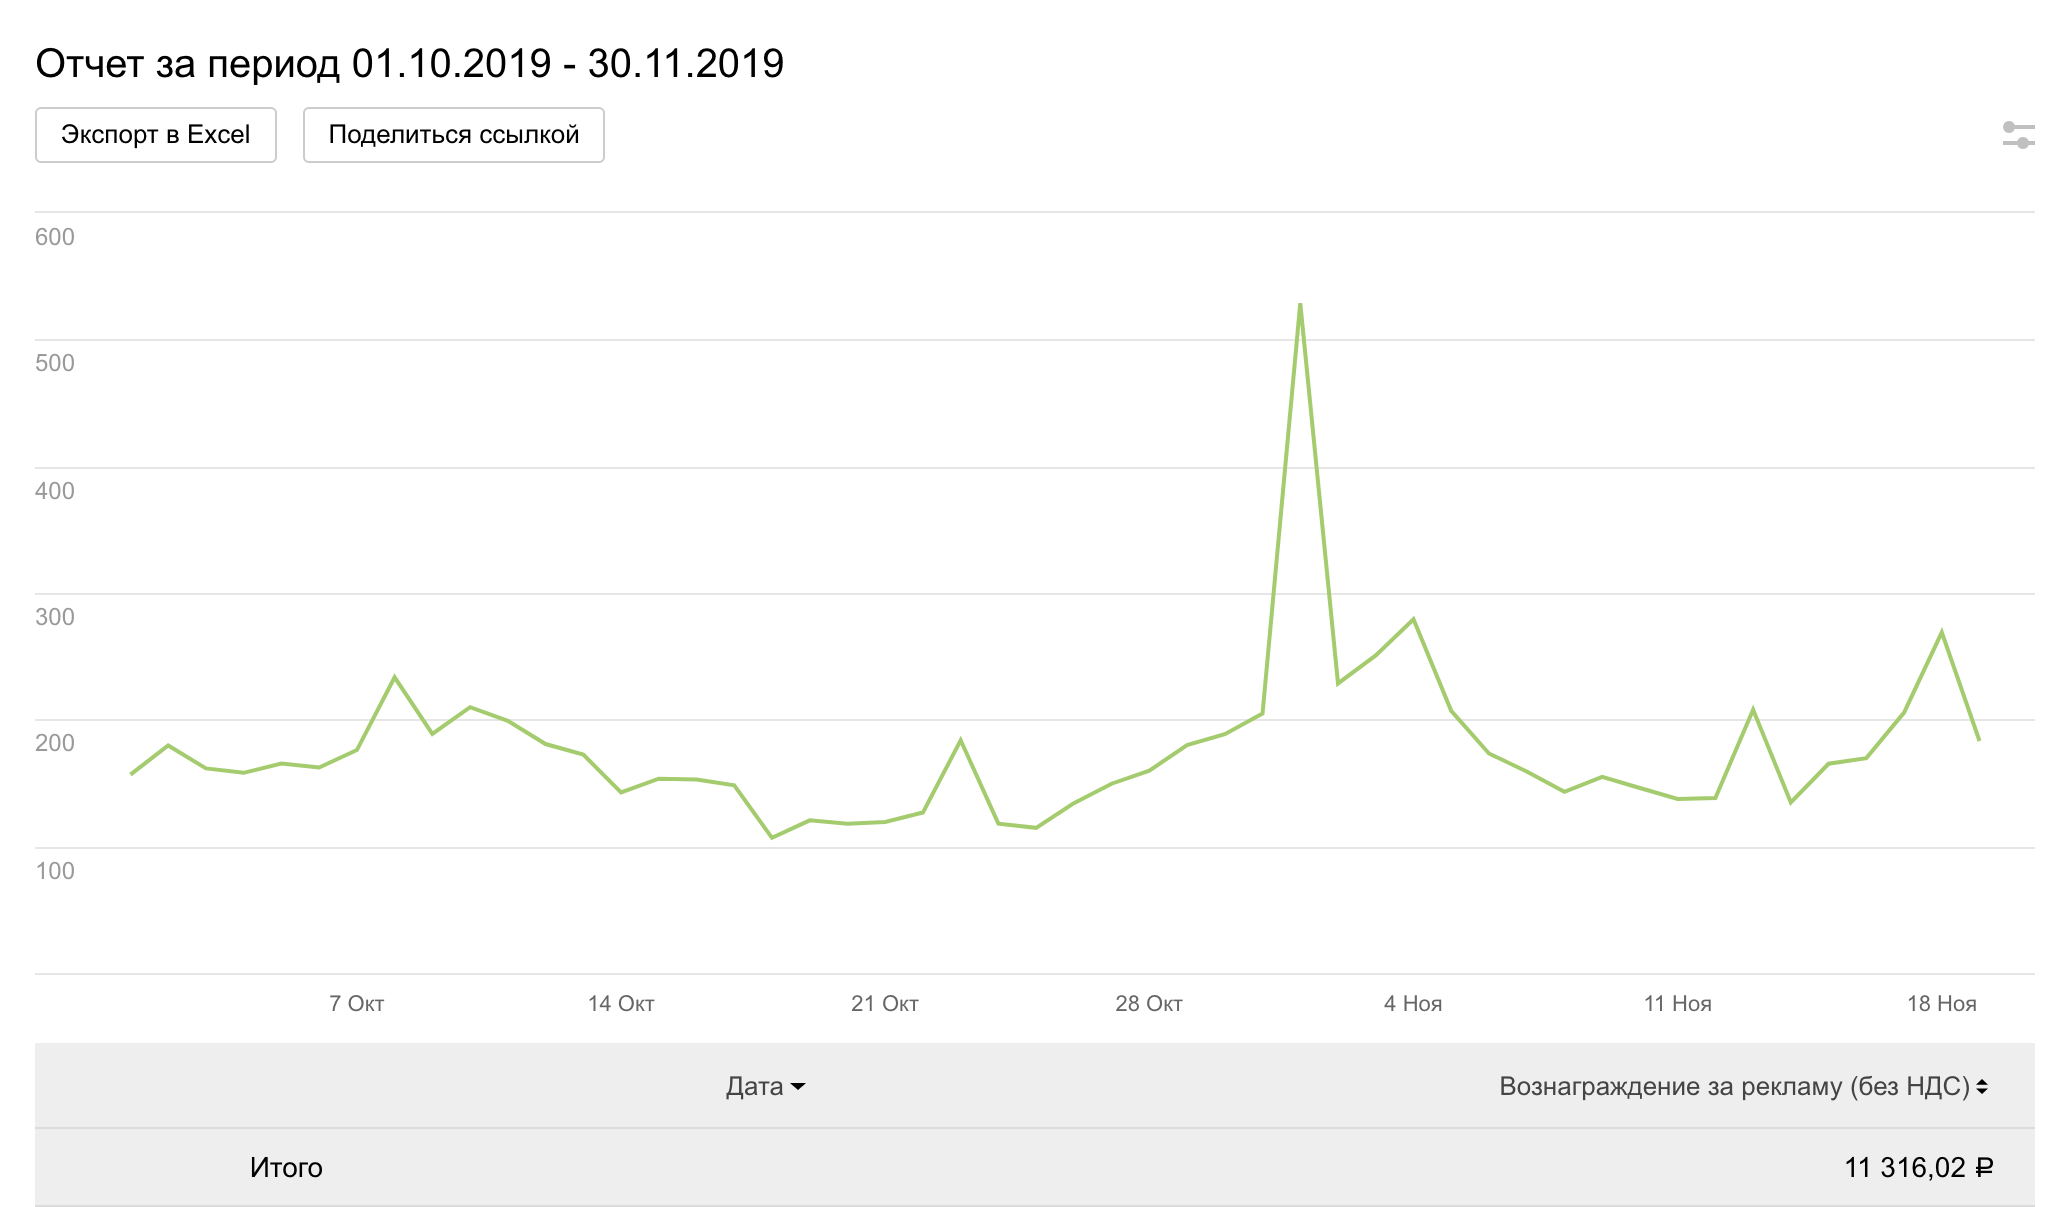Click the sort arrow next to Дата
Viewport: 2051px width, 1207px height.
[x=798, y=1087]
